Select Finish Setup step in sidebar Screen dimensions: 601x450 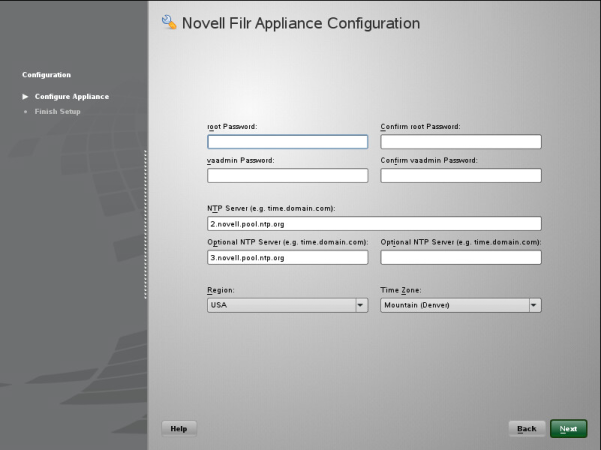tap(57, 112)
